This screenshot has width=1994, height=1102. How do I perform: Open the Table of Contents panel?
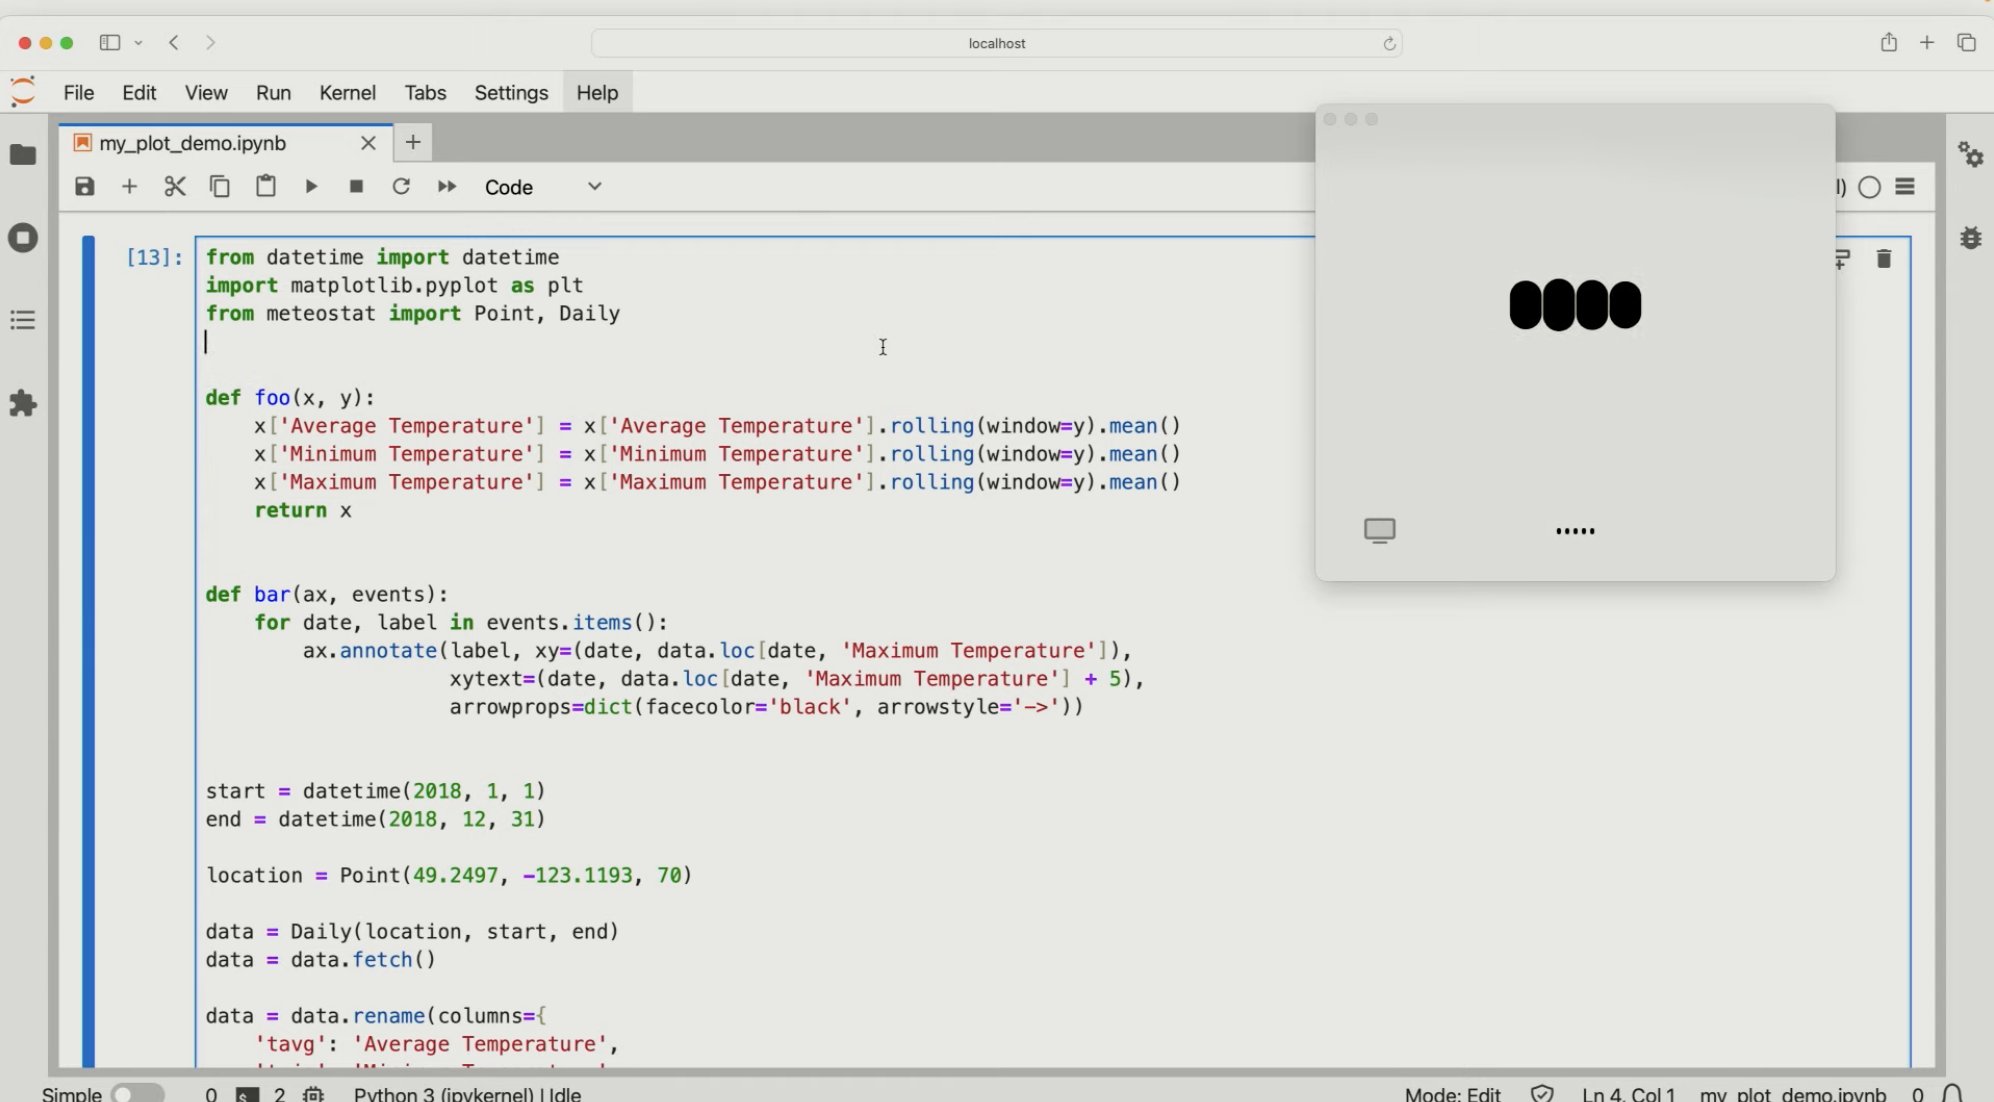(23, 320)
